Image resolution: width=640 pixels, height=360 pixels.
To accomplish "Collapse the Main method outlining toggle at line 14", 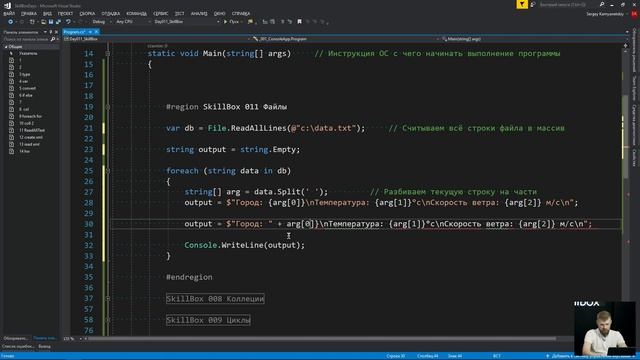I will coord(108,53).
